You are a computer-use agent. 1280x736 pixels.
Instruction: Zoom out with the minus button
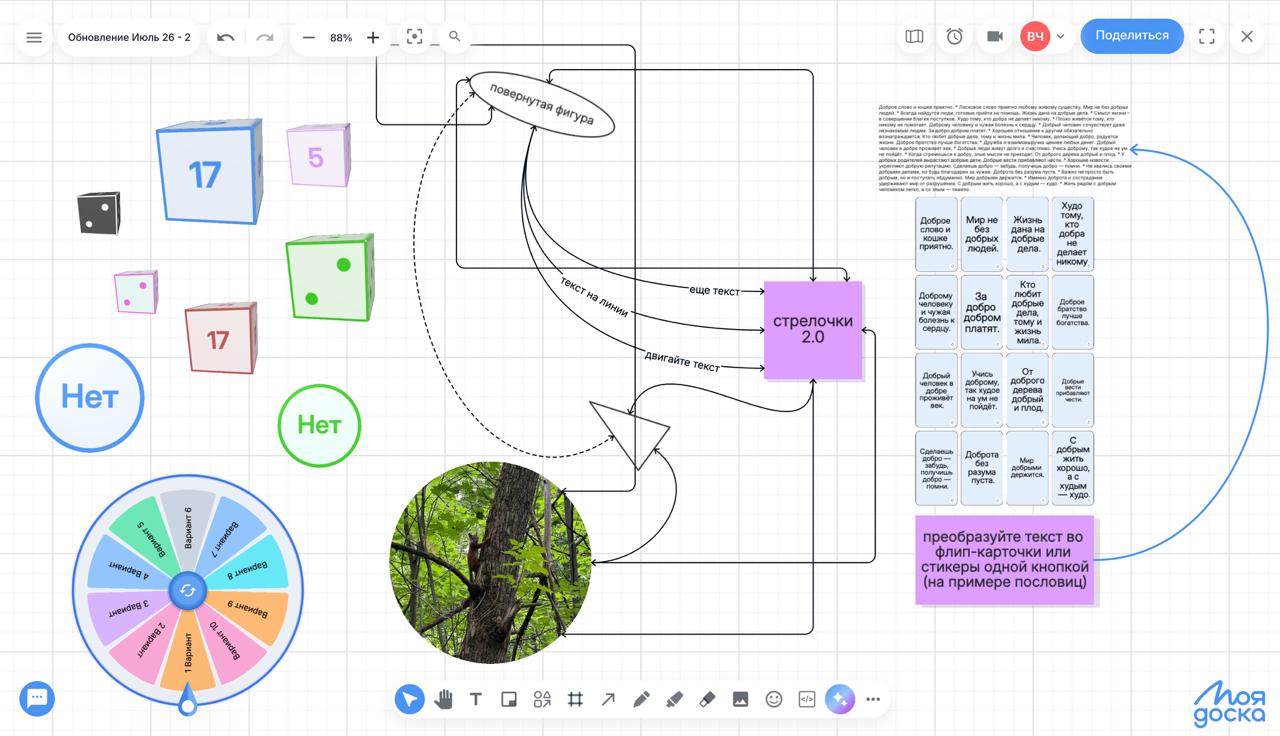(x=309, y=38)
